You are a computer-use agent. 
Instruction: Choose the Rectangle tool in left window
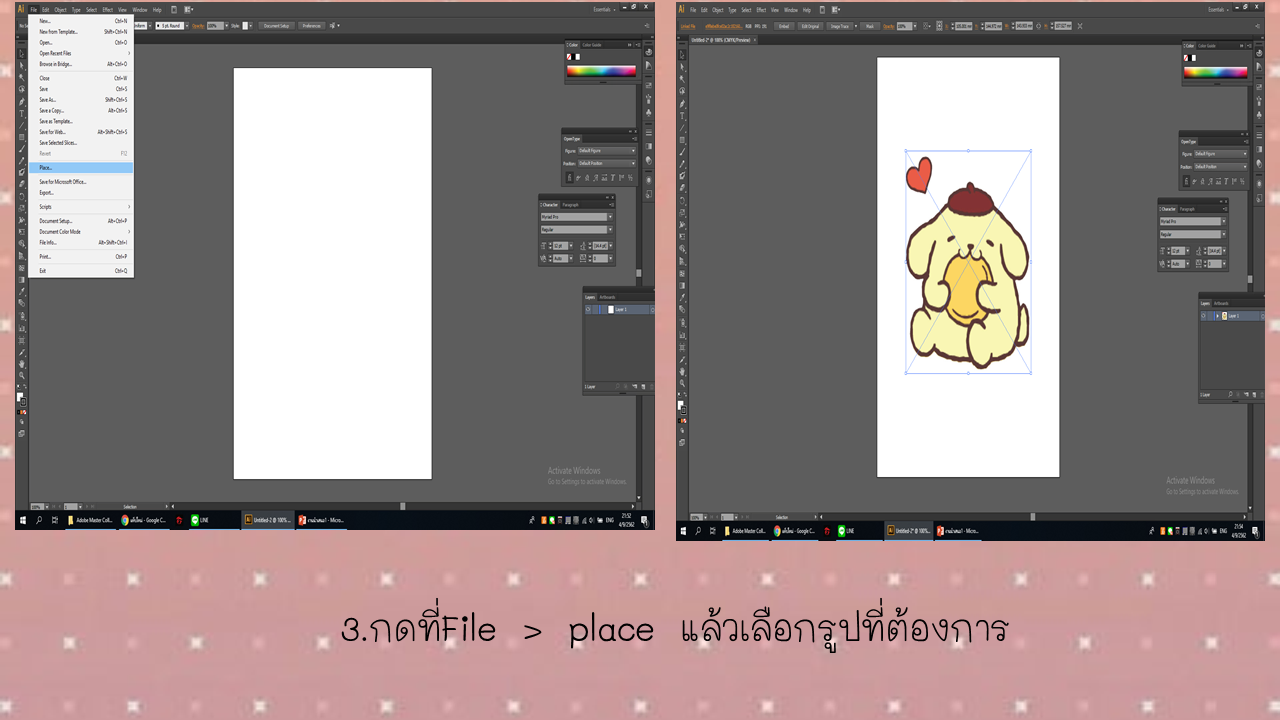coord(21,137)
